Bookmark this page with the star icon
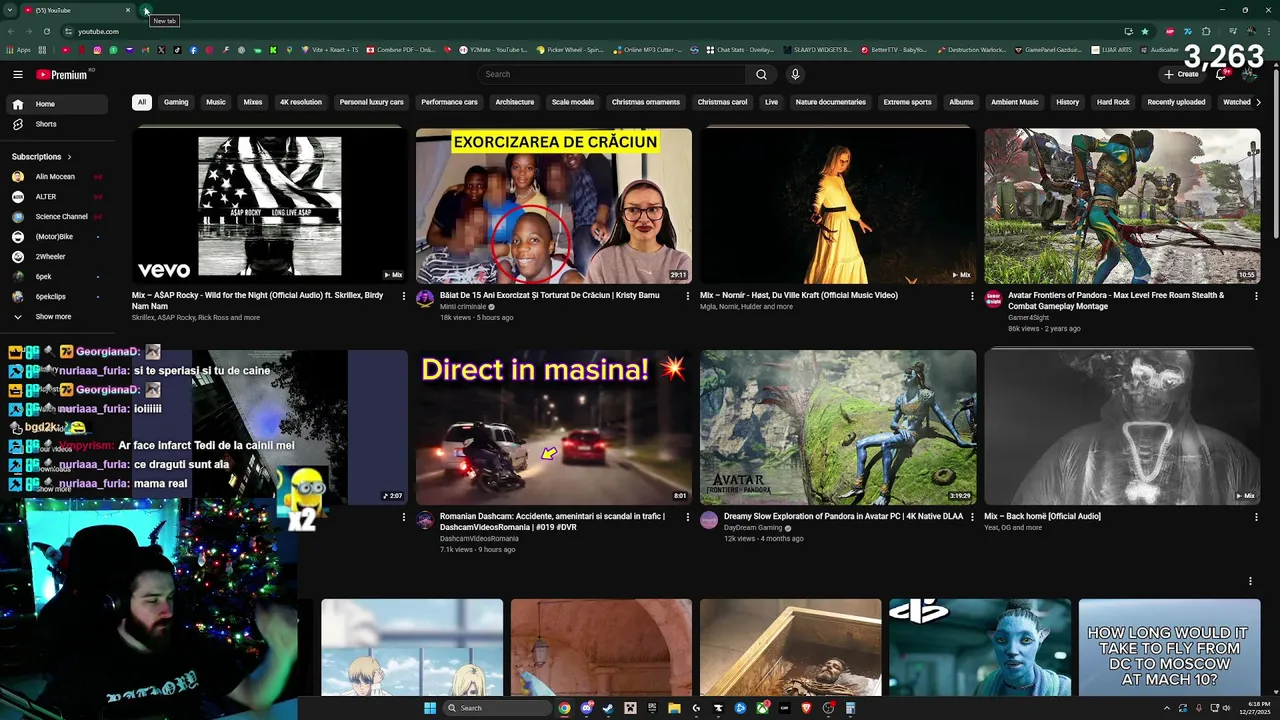The width and height of the screenshot is (1280, 720). tap(1145, 31)
